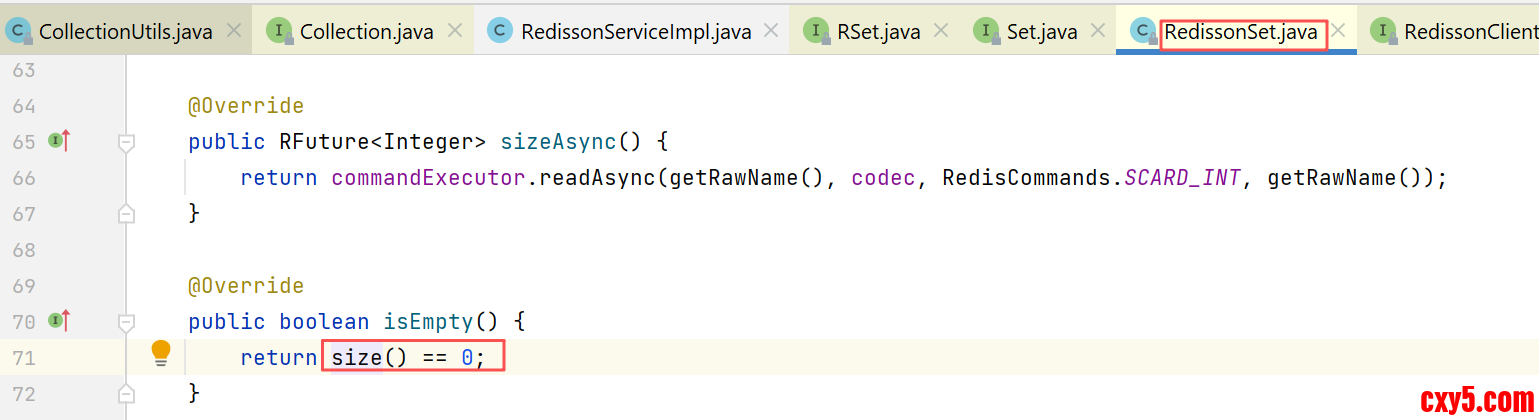Close the RedissonServiceImpl.java tab
The height and width of the screenshot is (420, 1539).
pos(771,31)
